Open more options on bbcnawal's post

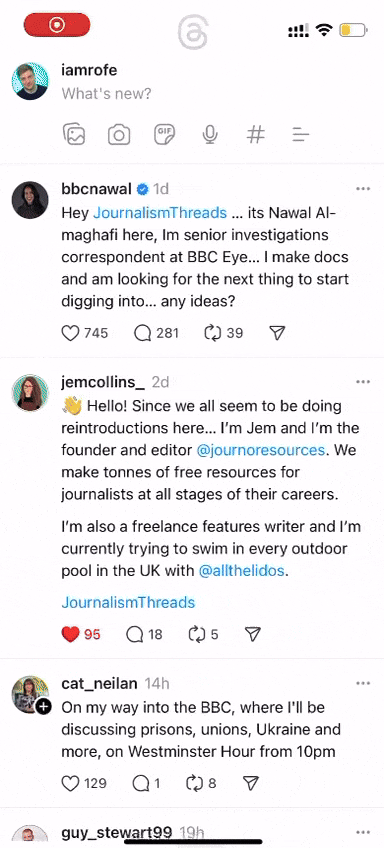point(363,188)
